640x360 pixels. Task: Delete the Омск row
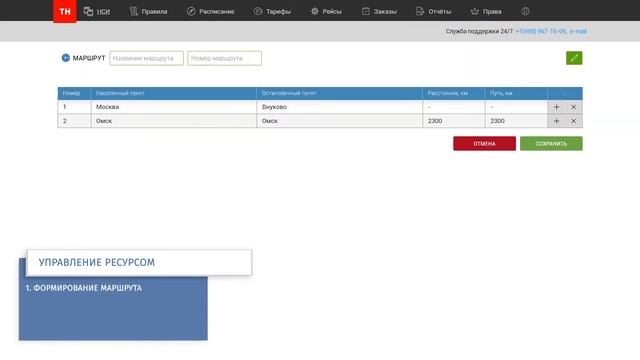click(573, 121)
